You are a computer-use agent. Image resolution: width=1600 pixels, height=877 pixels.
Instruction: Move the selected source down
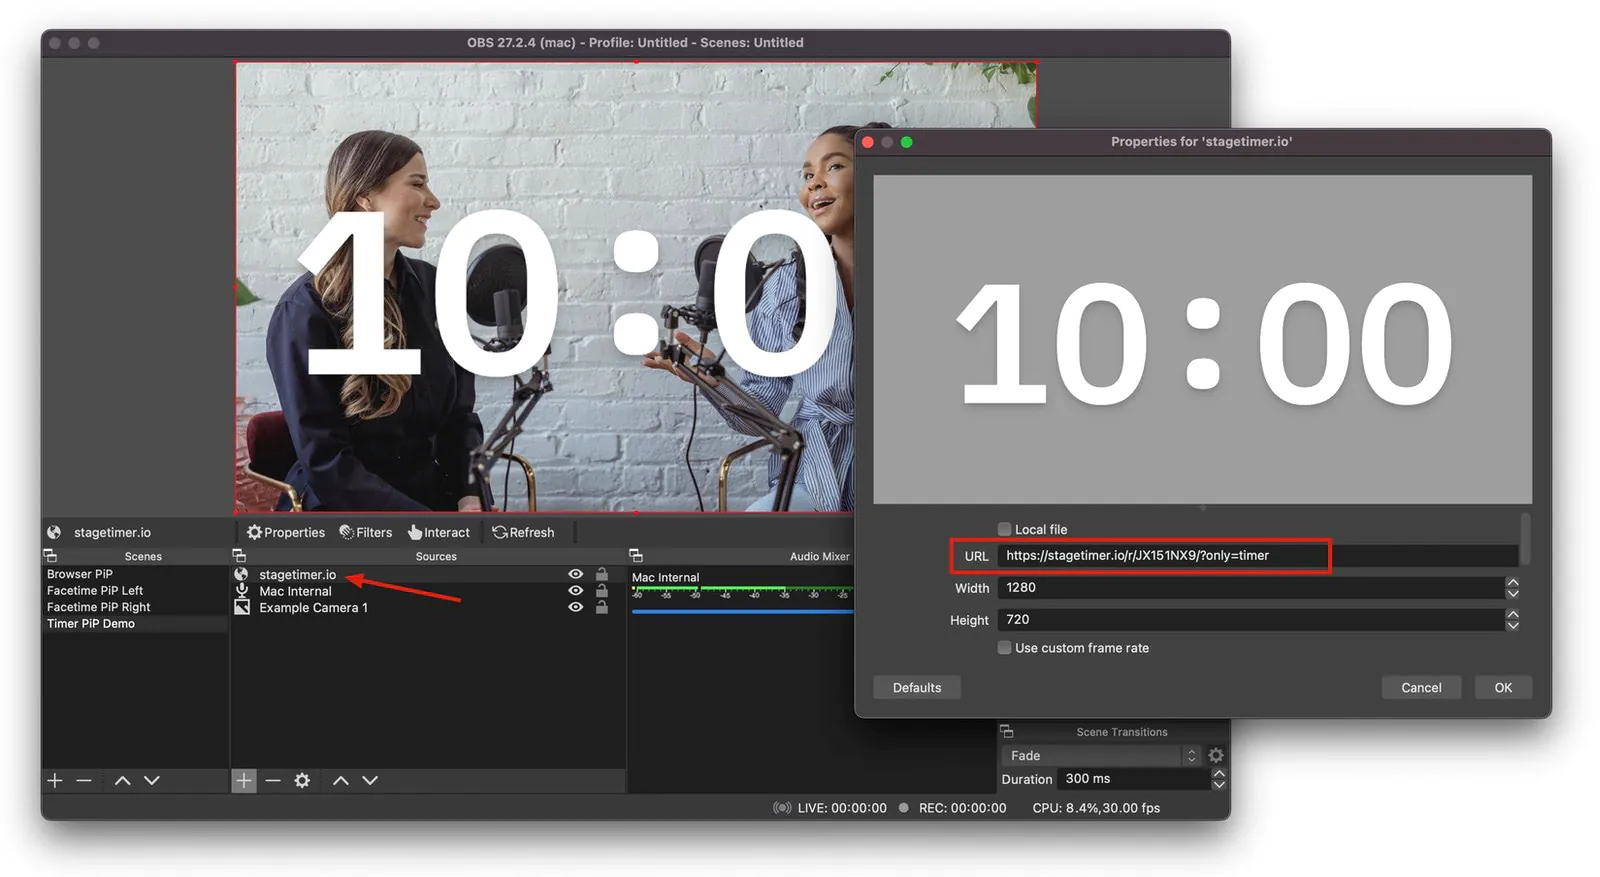(x=370, y=780)
